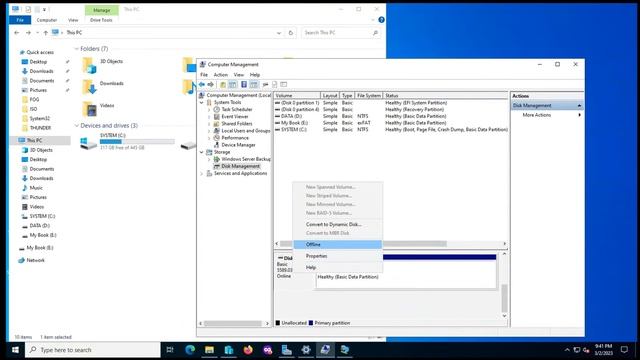Collapse the Folders (7) group in File Explorer
640x360 pixels.
[x=76, y=49]
